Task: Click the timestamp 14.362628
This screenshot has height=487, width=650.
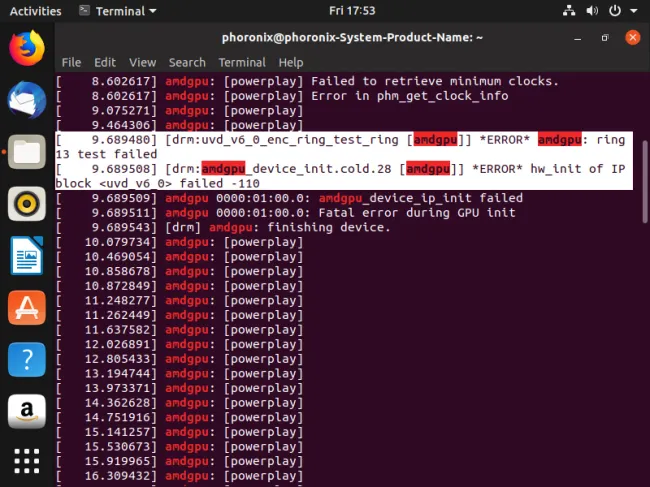Action: [x=117, y=403]
